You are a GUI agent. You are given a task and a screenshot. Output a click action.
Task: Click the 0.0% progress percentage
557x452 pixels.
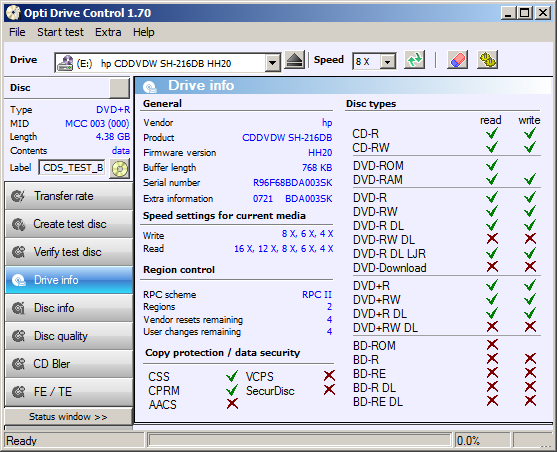click(x=468, y=441)
